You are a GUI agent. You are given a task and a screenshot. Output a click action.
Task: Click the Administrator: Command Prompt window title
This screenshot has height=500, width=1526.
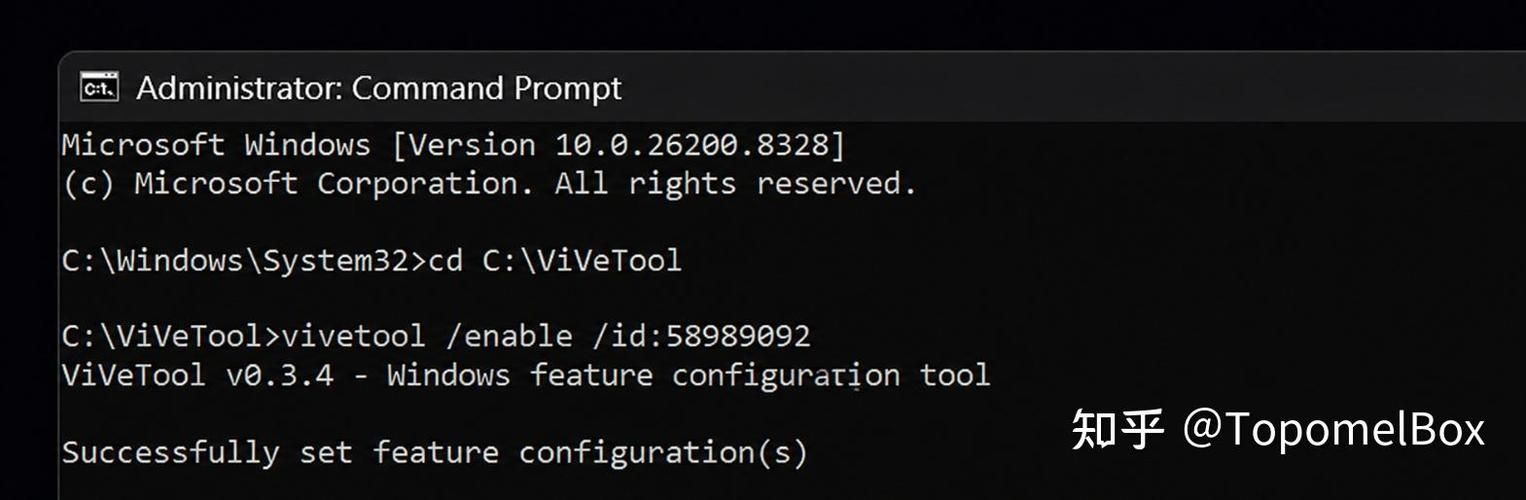[x=379, y=88]
